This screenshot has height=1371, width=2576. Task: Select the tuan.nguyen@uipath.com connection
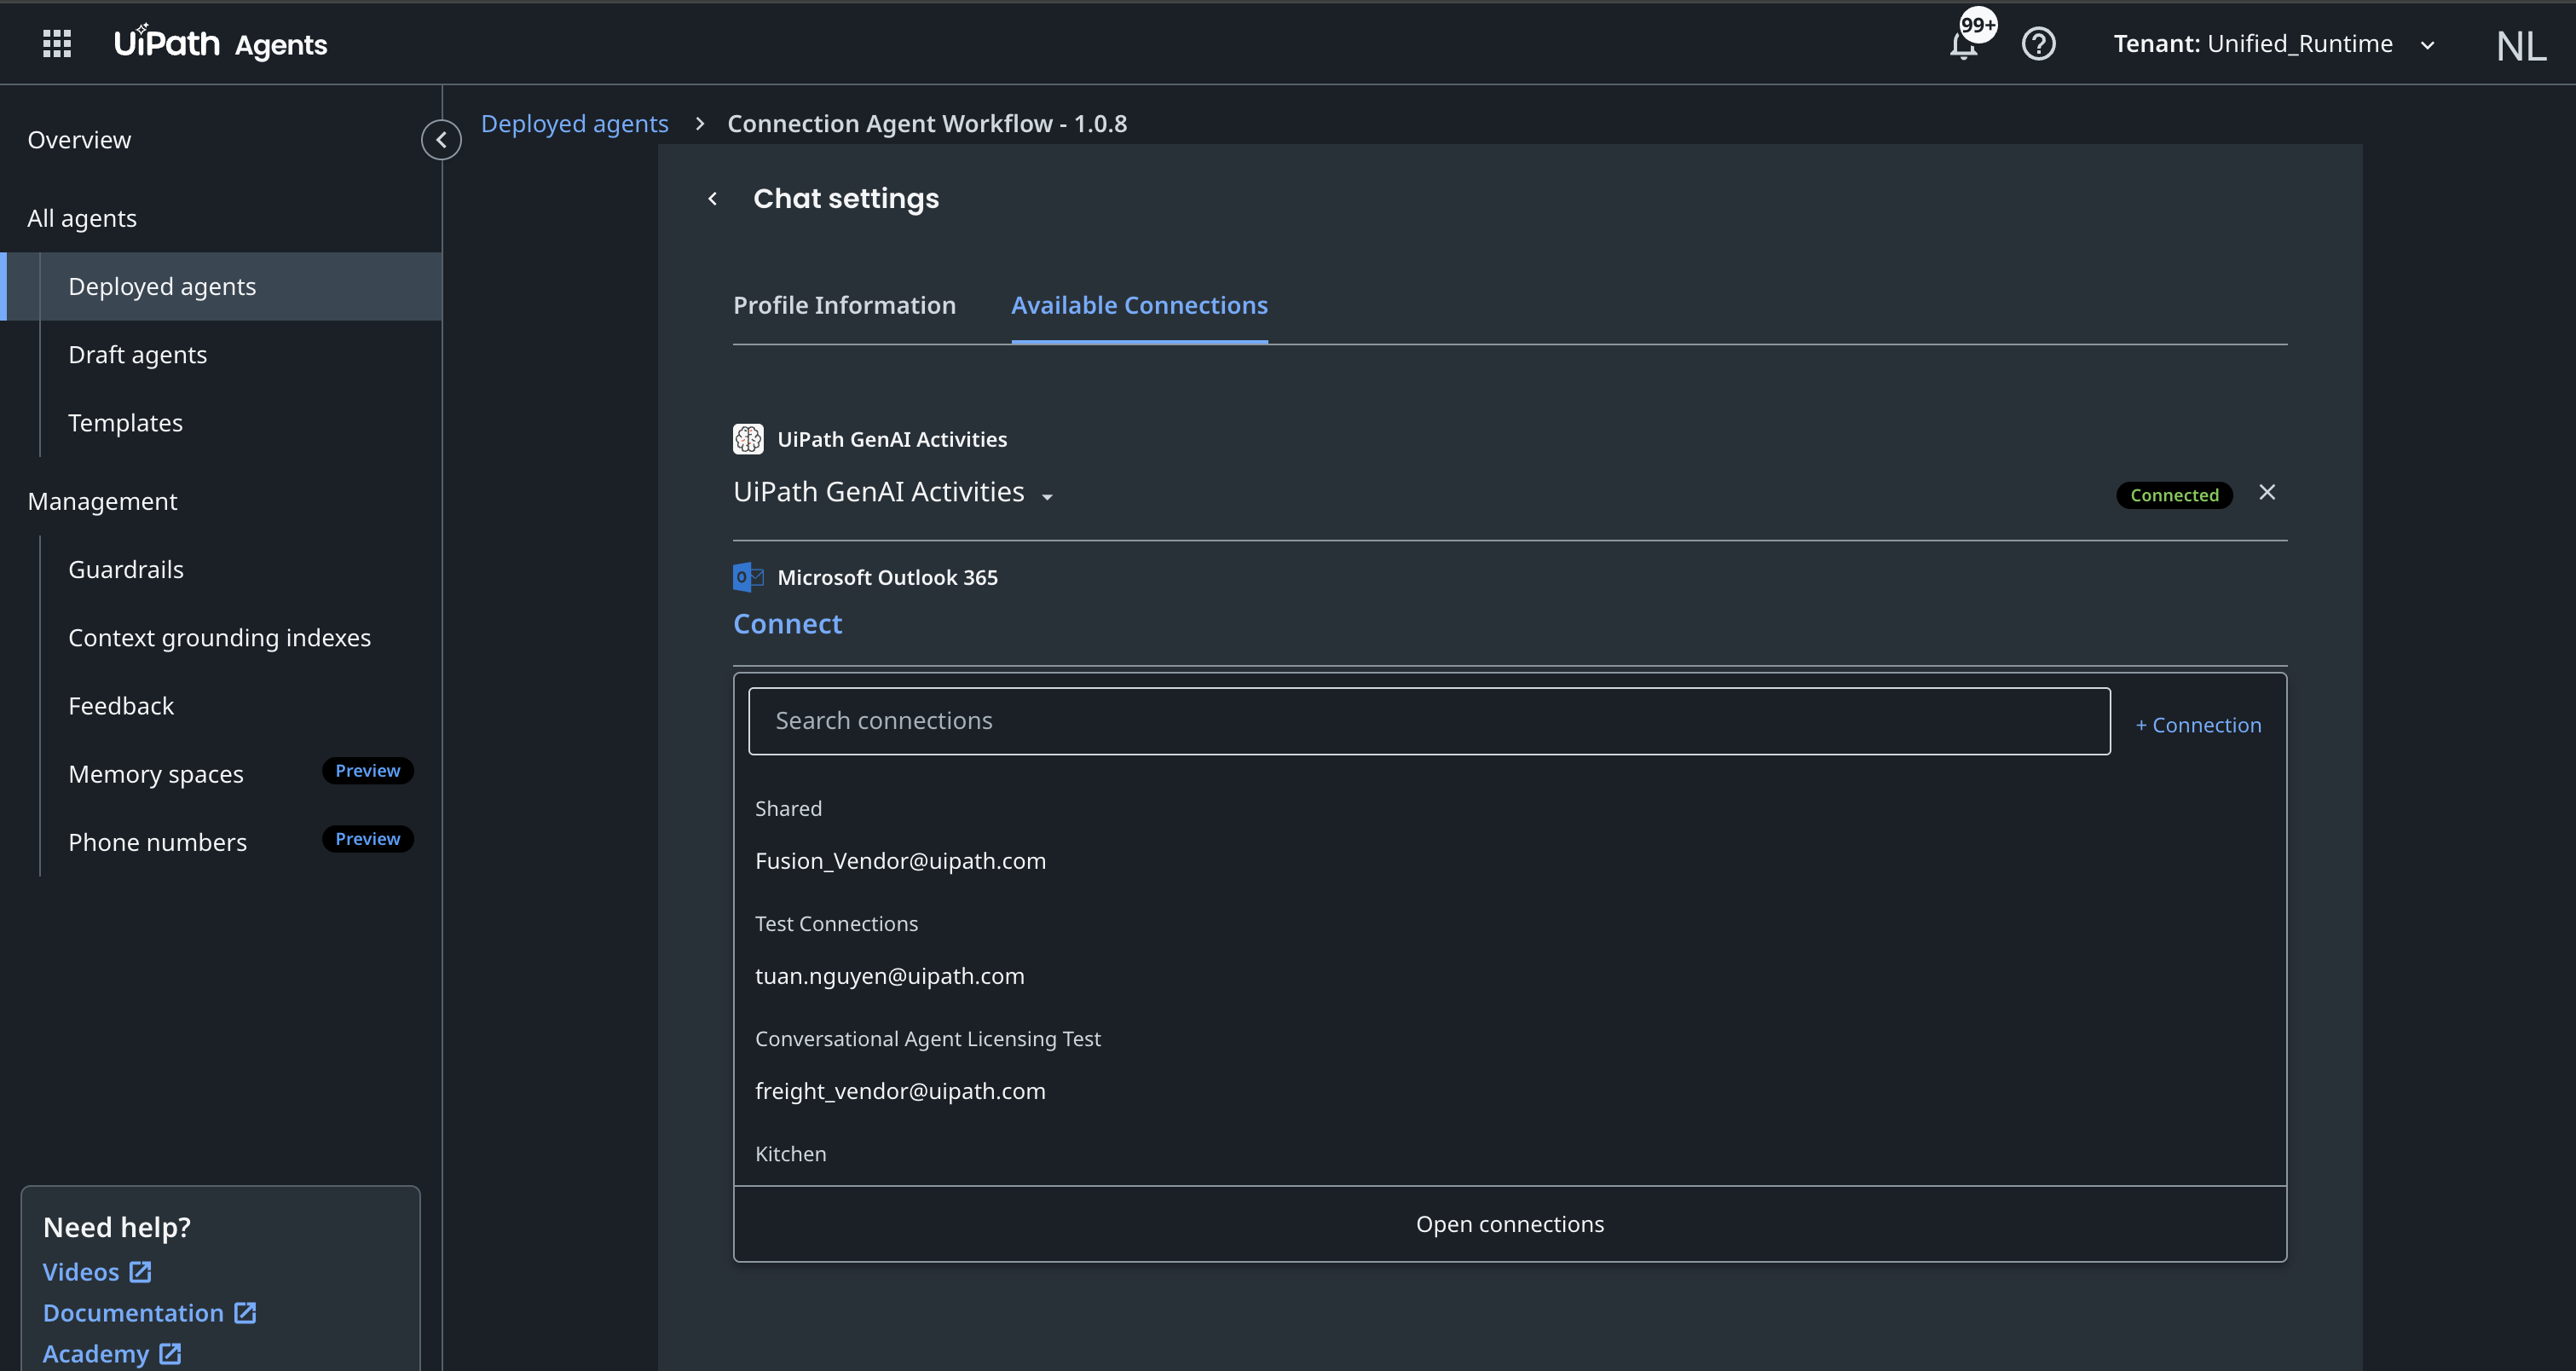point(889,976)
